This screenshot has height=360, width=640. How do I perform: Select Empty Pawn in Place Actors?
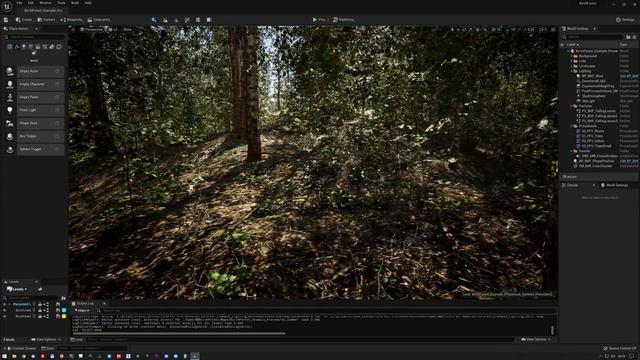[34, 97]
